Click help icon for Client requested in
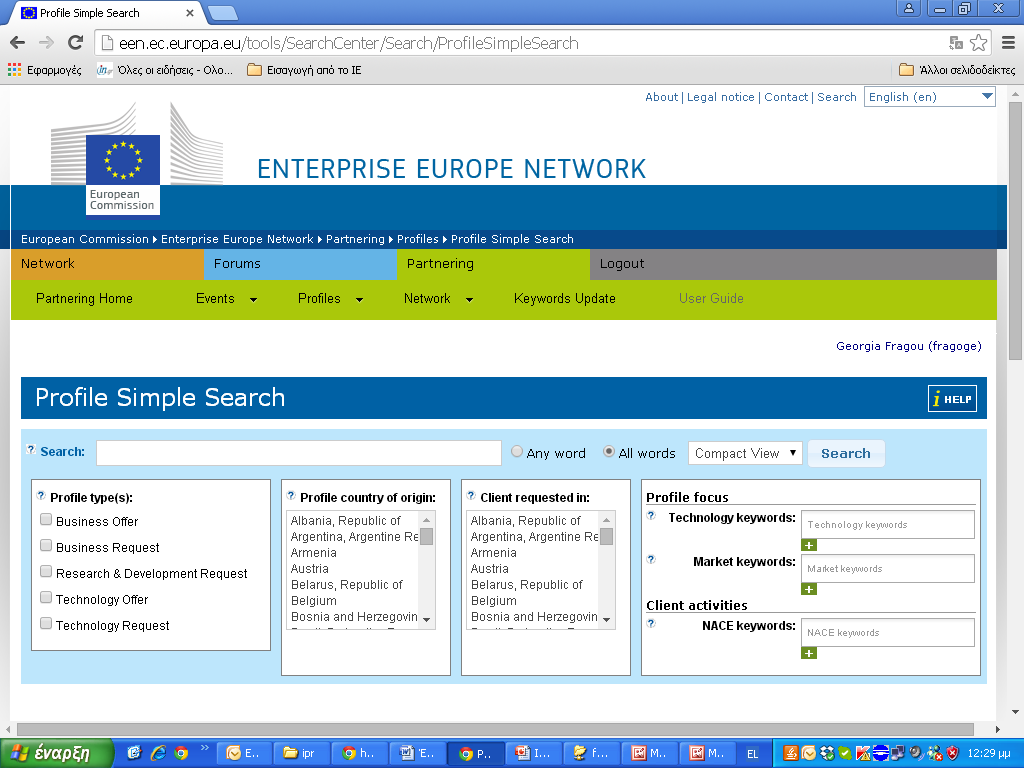1024x768 pixels. pos(472,496)
